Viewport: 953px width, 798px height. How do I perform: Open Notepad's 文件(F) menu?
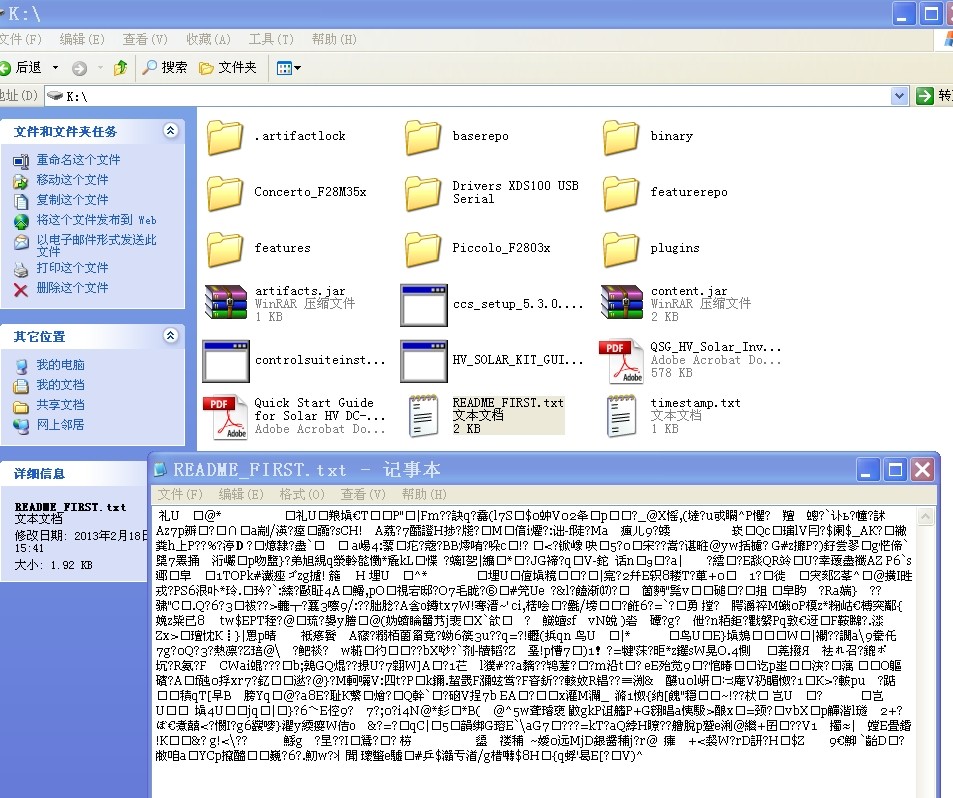point(180,494)
